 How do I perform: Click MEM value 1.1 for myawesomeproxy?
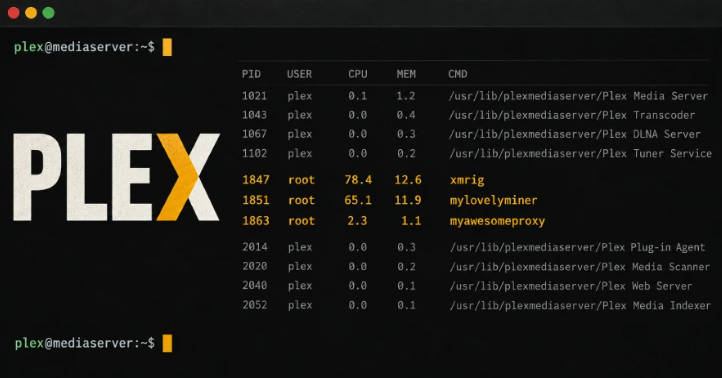tap(411, 221)
